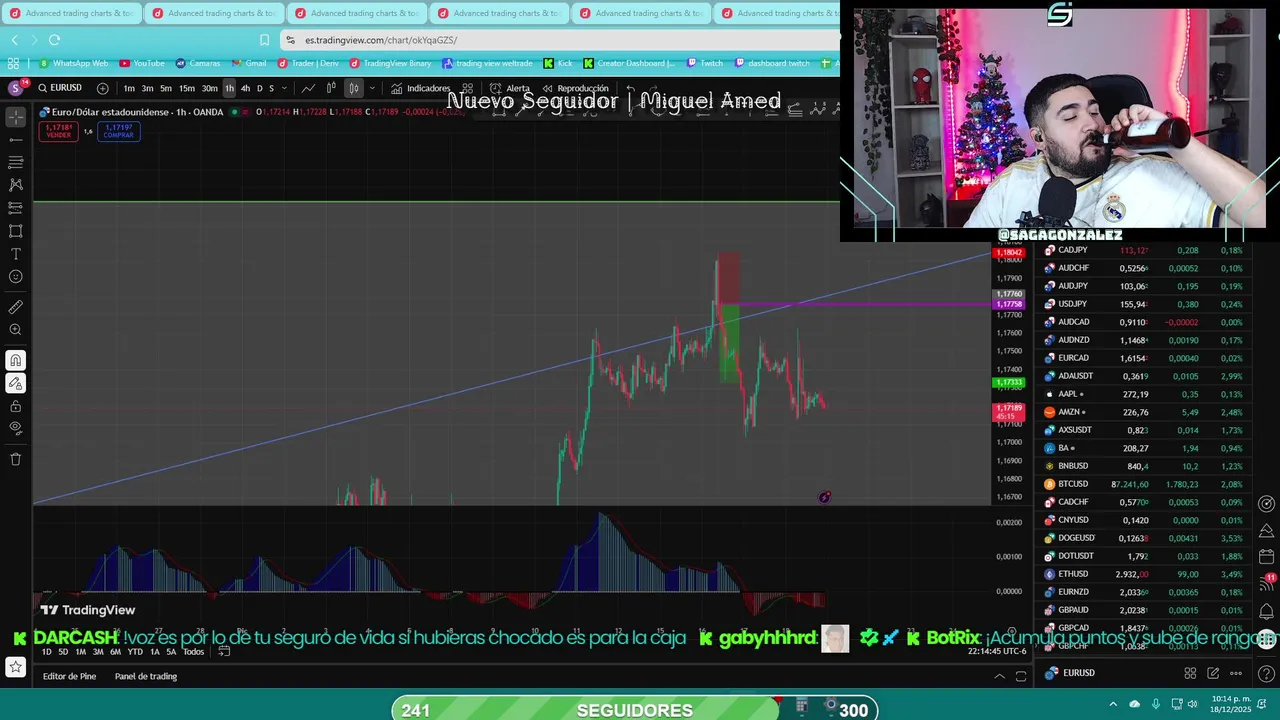The image size is (1280, 720).
Task: Open the YouTube bookmark
Action: 142,63
